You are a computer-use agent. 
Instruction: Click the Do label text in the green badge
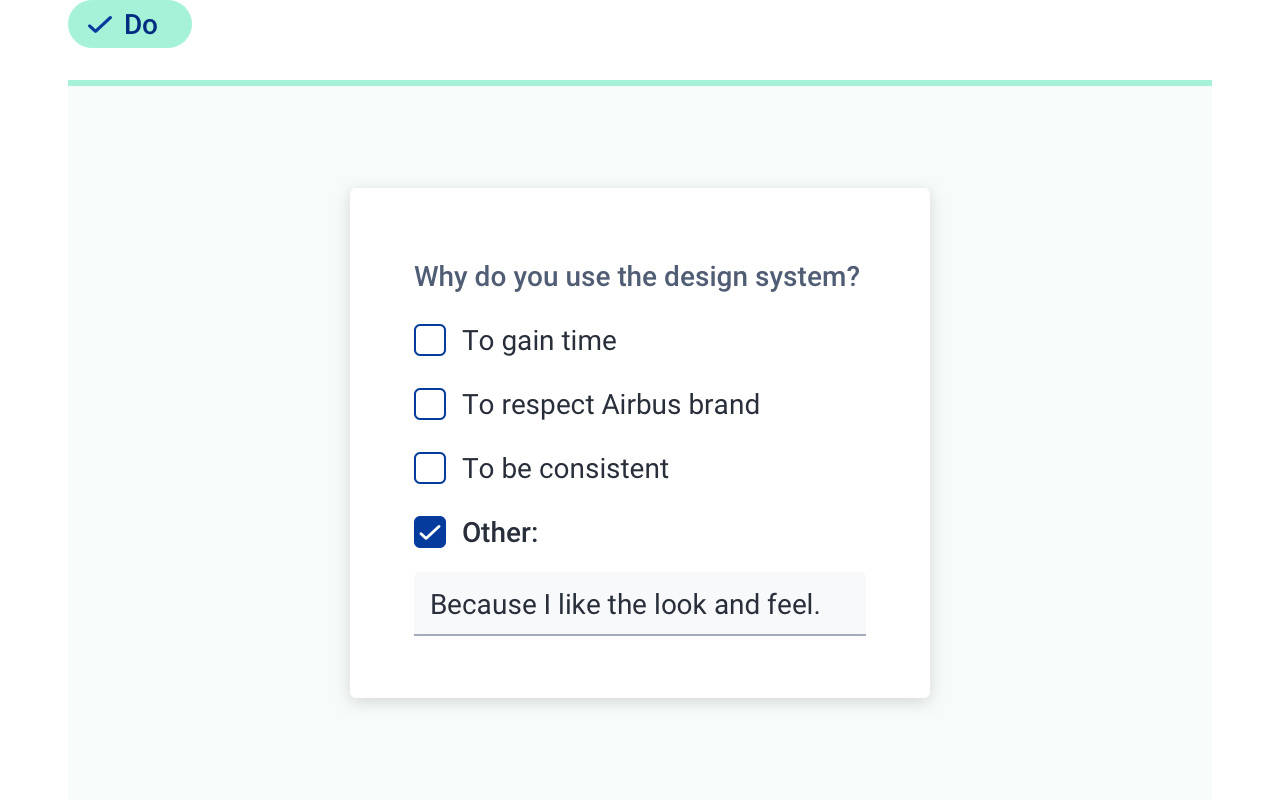pyautogui.click(x=141, y=24)
